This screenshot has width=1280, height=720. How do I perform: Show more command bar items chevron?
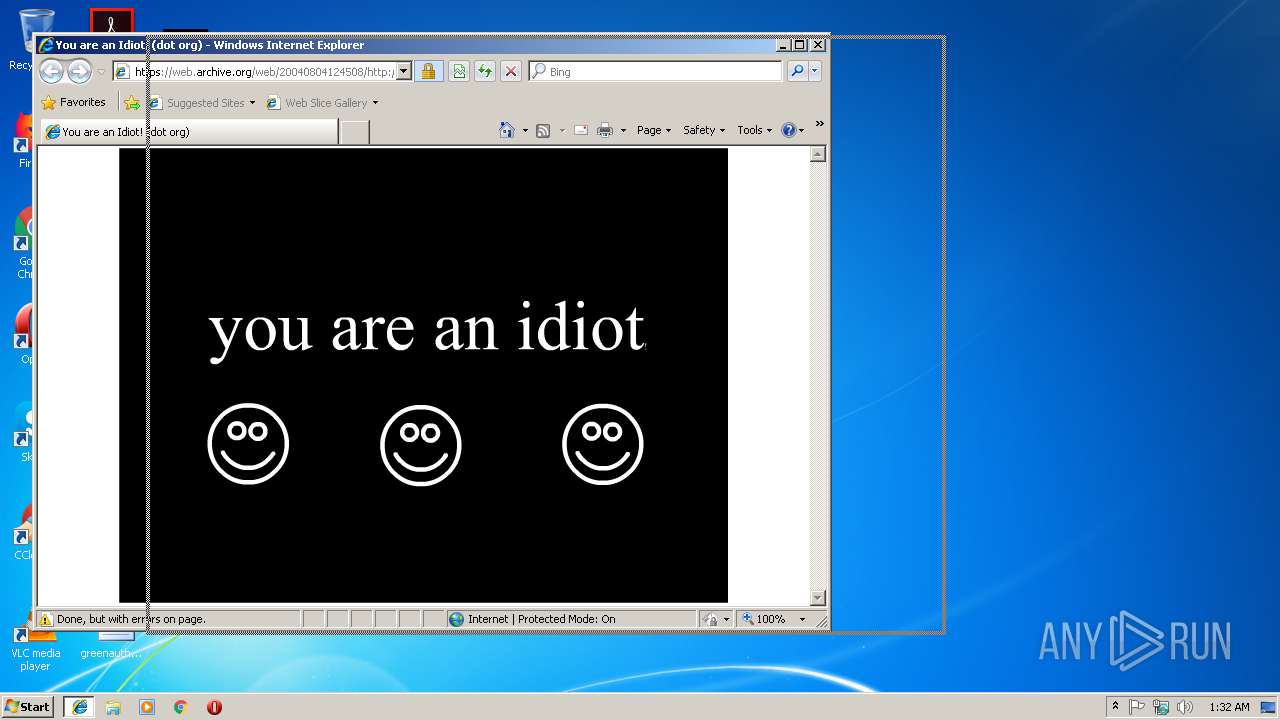819,125
